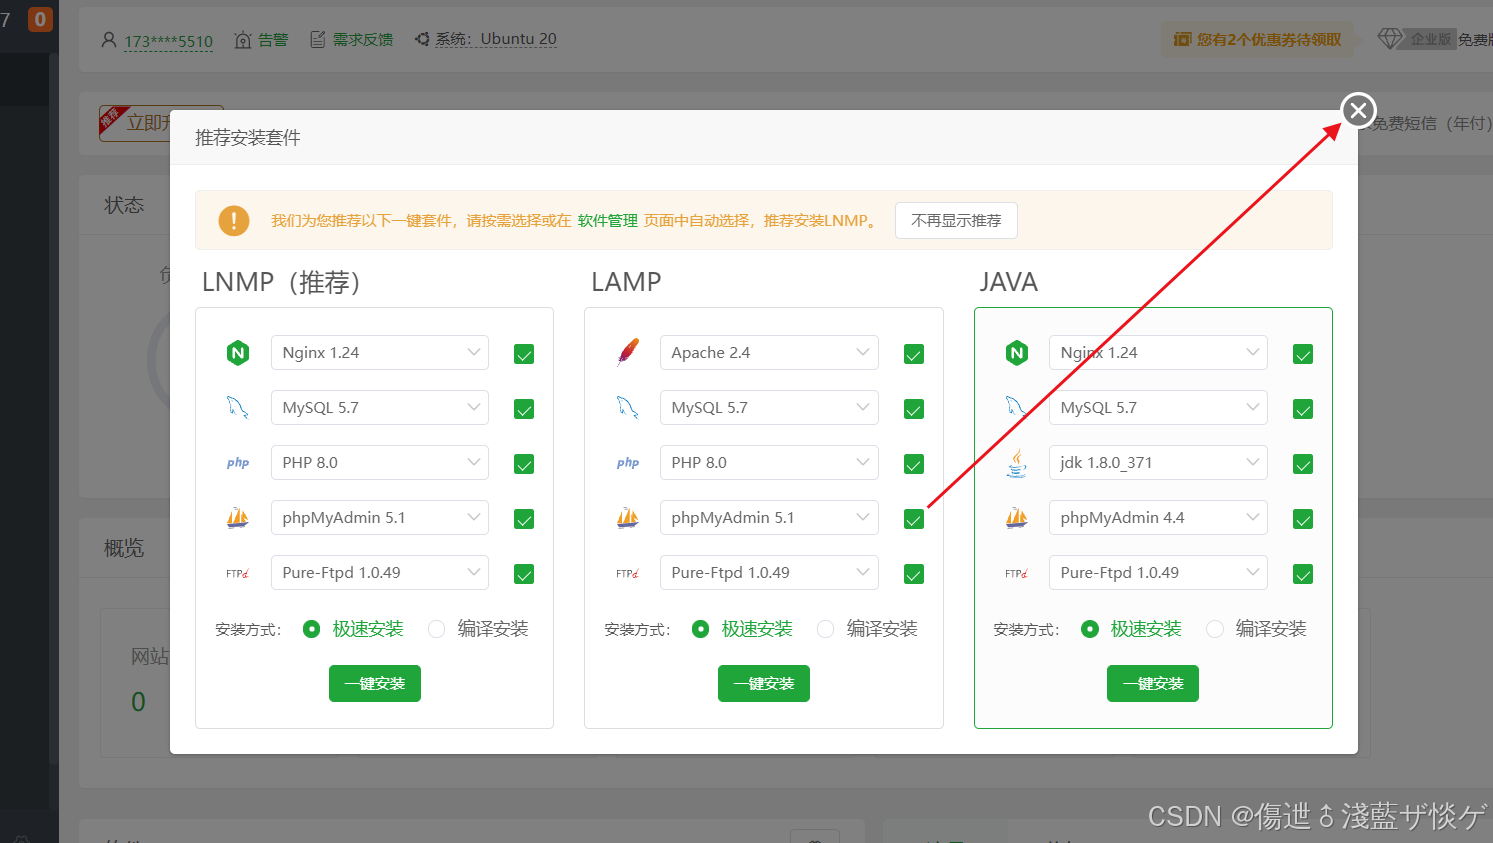Click the php icon in LAMP panel
The width and height of the screenshot is (1493, 843).
[x=628, y=463]
